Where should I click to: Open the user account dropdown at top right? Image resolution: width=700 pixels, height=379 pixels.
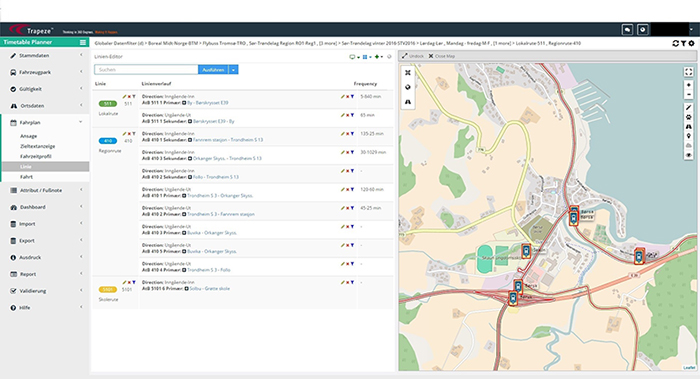click(x=692, y=29)
